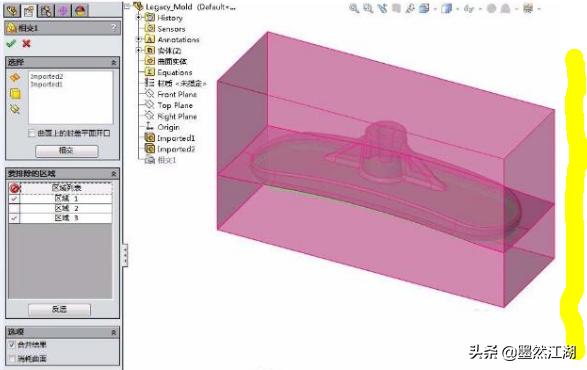Image resolution: width=587 pixels, height=370 pixels.
Task: Click the 反选 button
Action: [59, 309]
